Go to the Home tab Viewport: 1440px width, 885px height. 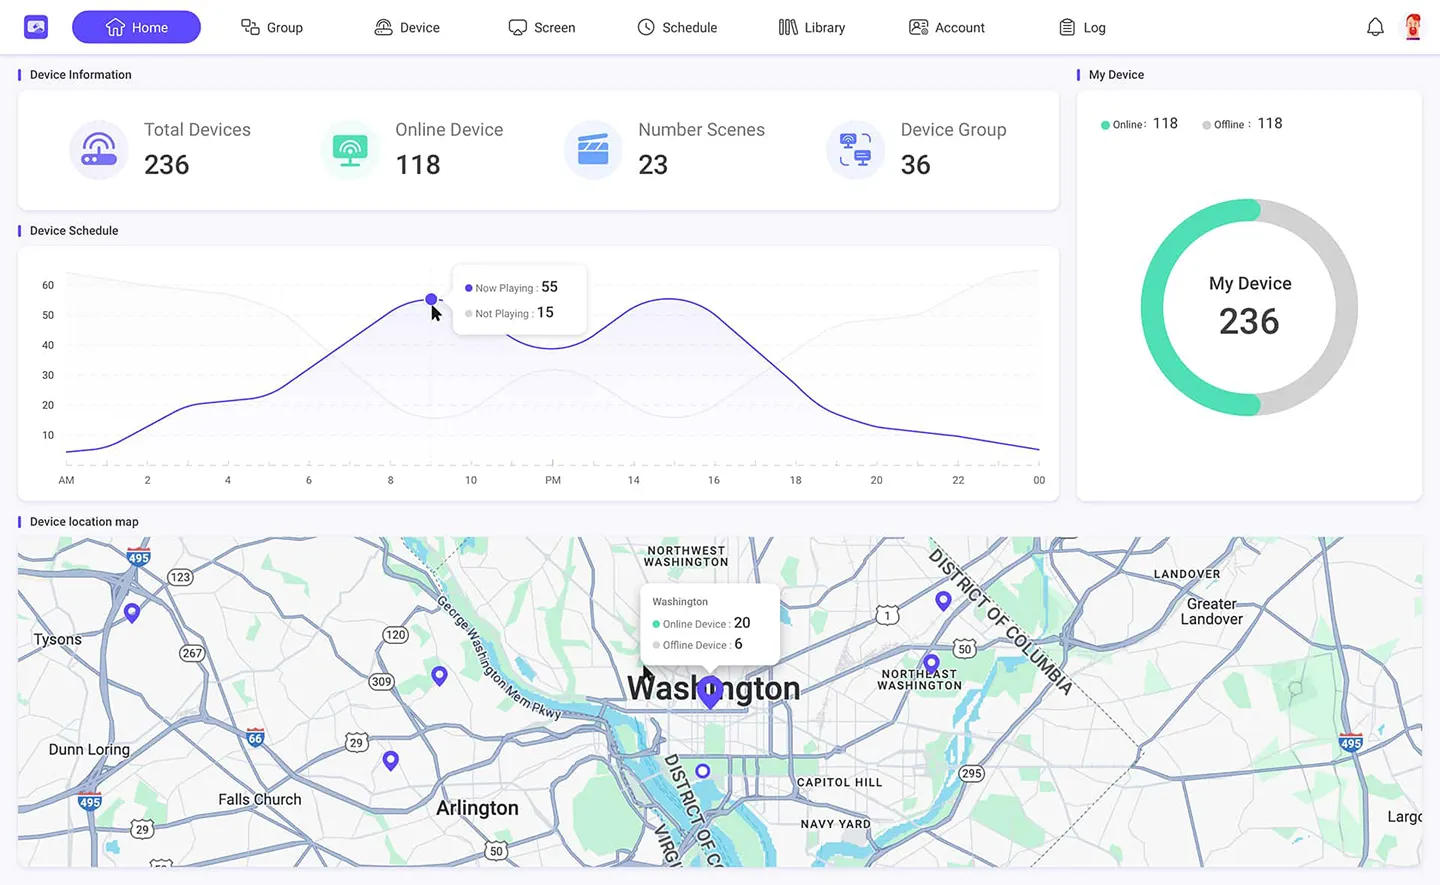[136, 27]
